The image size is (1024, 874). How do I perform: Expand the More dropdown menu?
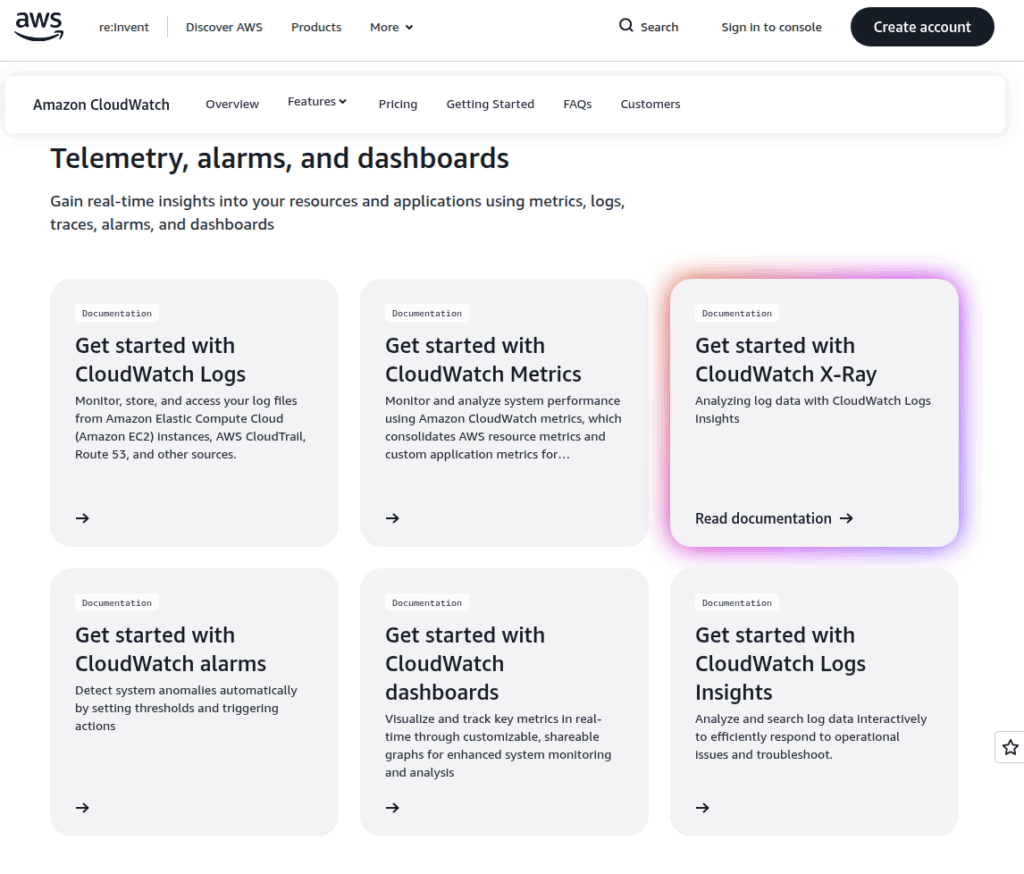(x=391, y=27)
